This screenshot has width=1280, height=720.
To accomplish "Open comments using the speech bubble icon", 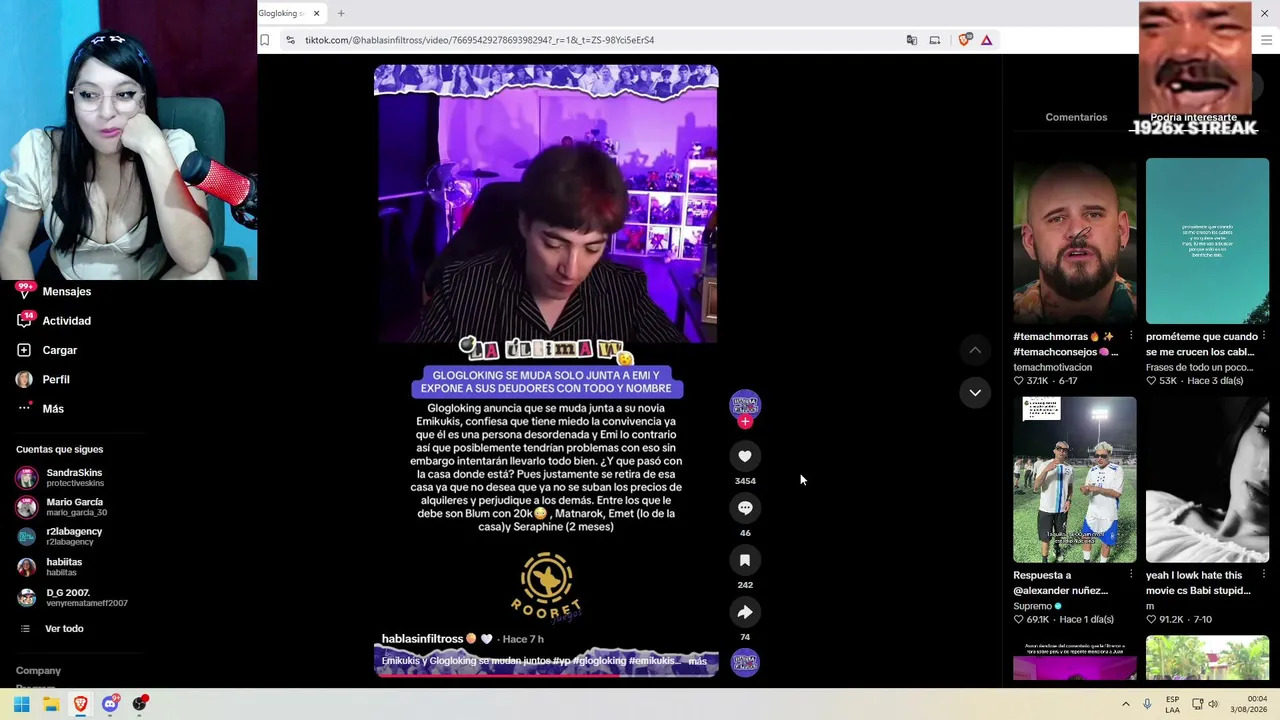I will coord(745,508).
